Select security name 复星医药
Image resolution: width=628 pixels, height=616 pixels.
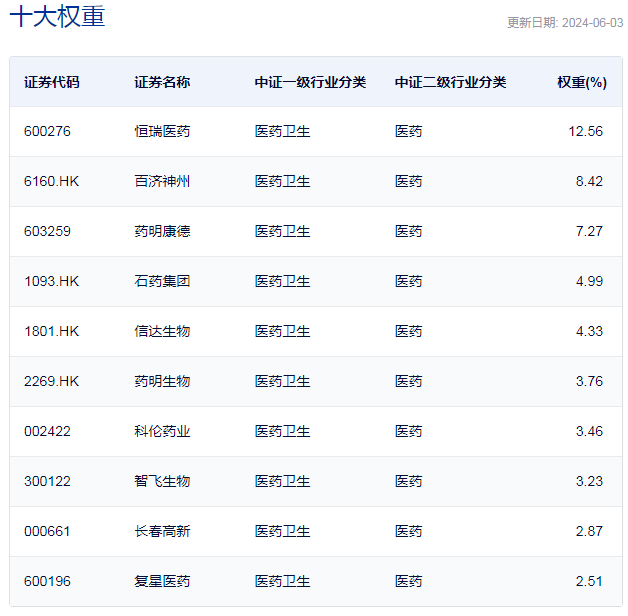point(162,582)
